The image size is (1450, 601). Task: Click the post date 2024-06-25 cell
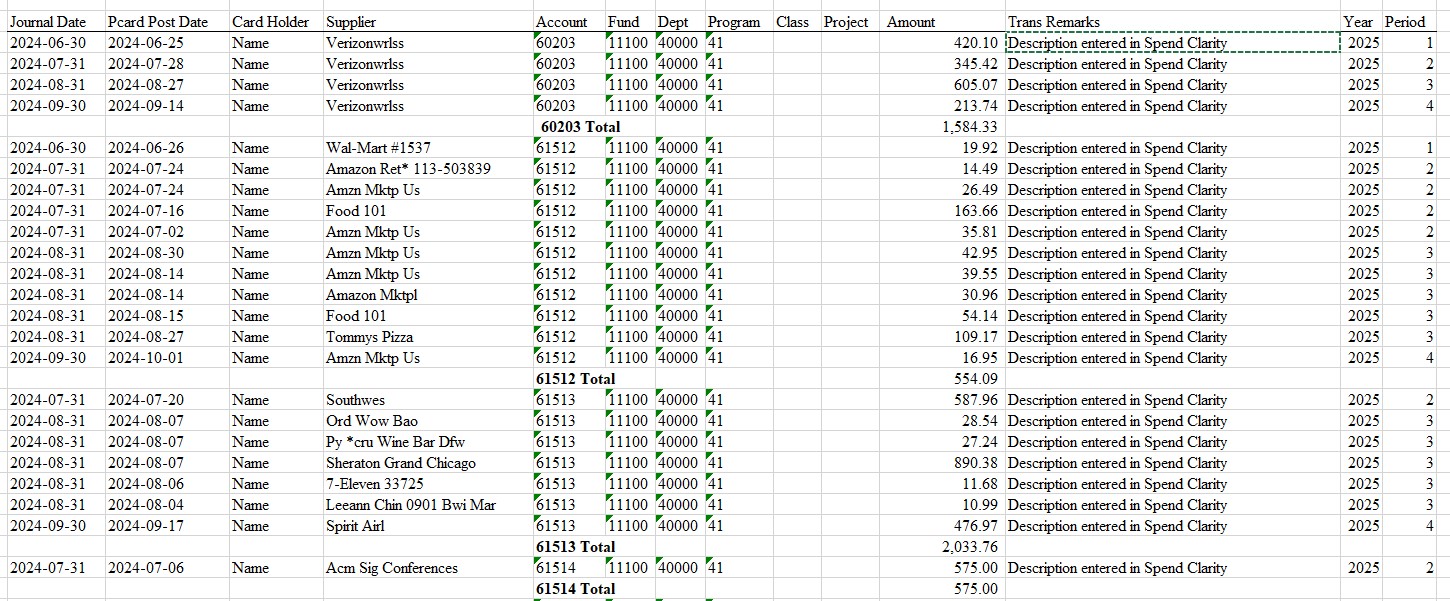click(x=167, y=43)
